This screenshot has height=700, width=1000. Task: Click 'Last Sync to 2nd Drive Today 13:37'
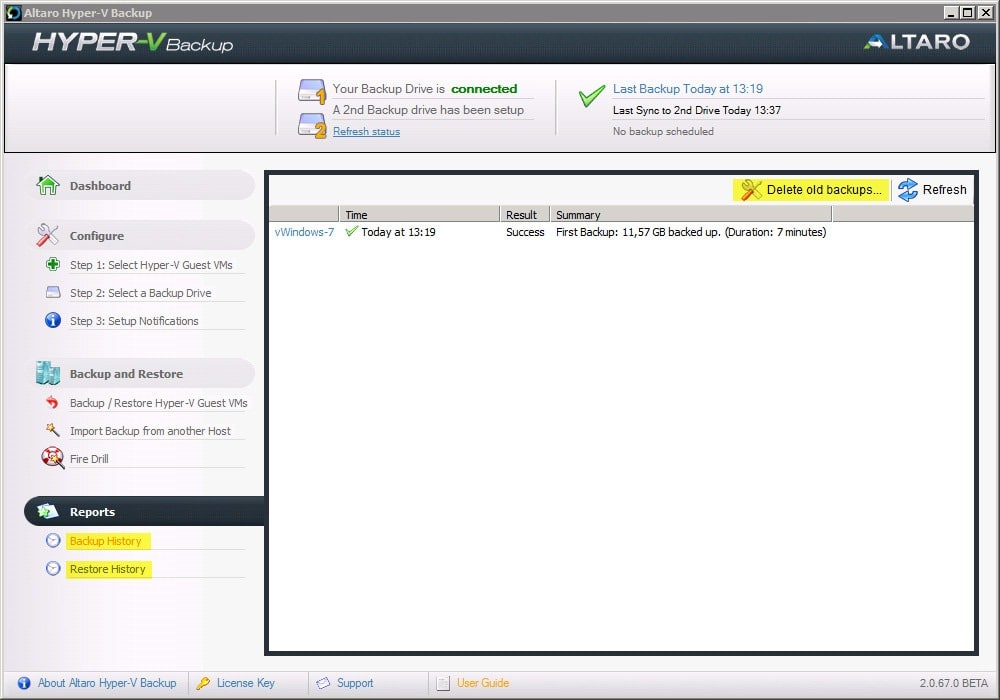696,110
